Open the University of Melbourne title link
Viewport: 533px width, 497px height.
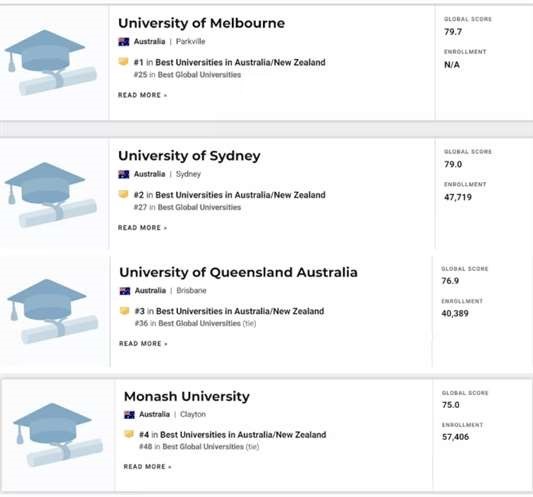(202, 23)
